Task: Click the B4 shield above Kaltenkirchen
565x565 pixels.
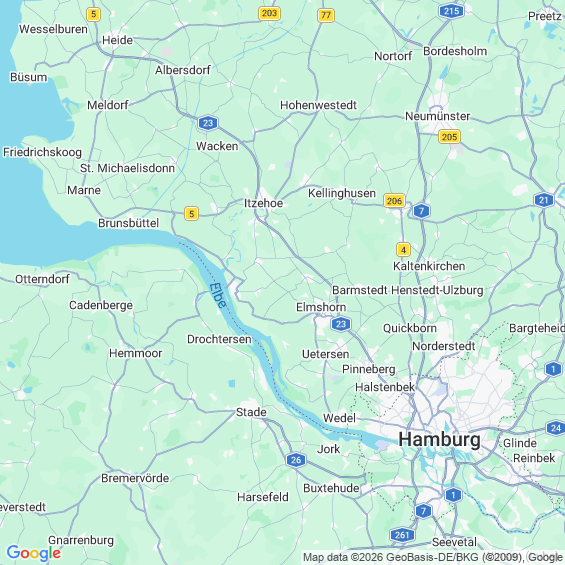Action: [x=403, y=249]
